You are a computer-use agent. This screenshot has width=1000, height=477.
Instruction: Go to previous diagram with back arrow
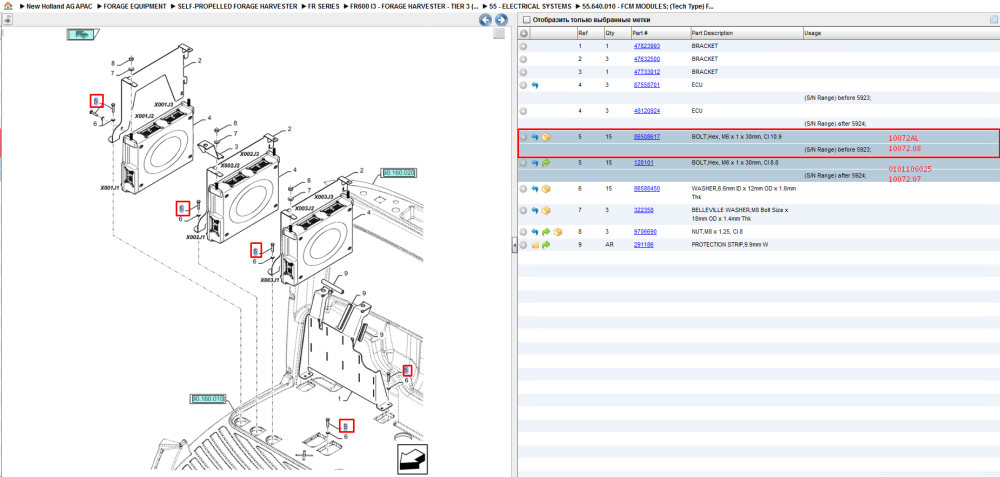pyautogui.click(x=486, y=20)
